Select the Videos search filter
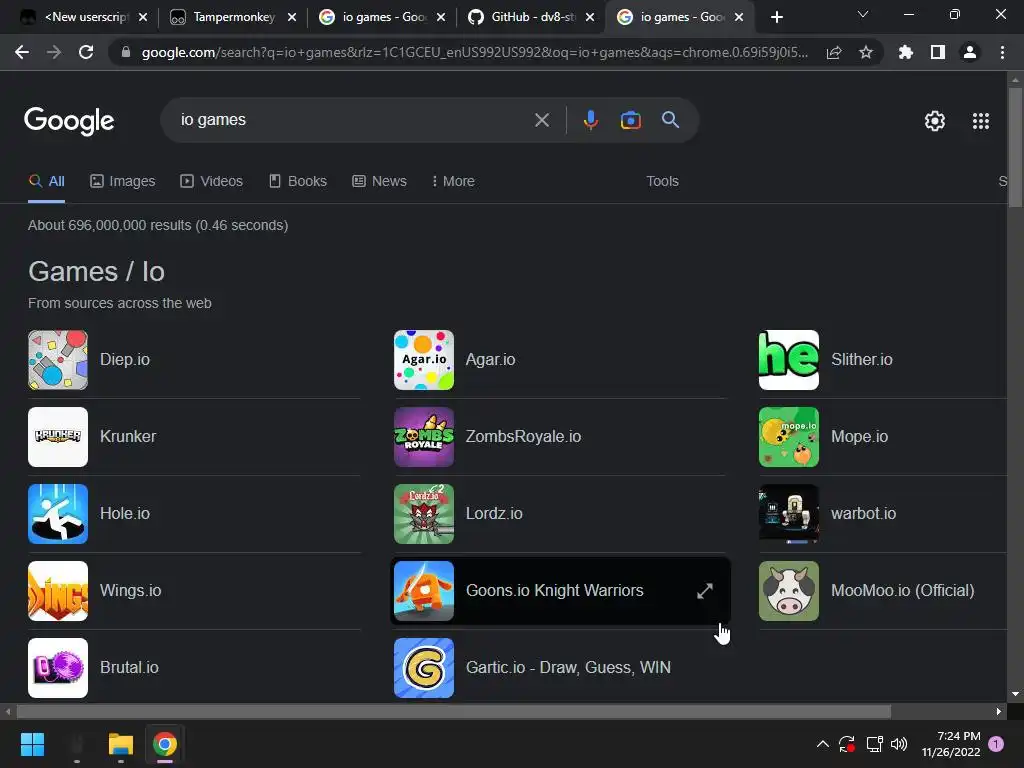This screenshot has height=768, width=1024. [x=212, y=182]
